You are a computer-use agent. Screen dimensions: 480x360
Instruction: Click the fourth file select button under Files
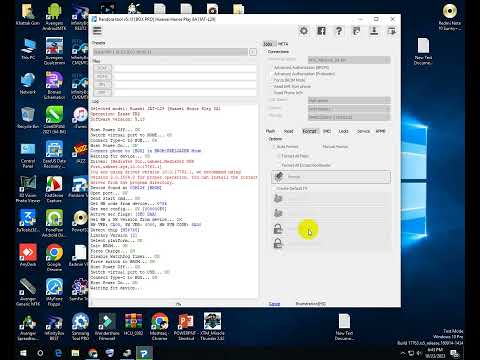pos(102,92)
